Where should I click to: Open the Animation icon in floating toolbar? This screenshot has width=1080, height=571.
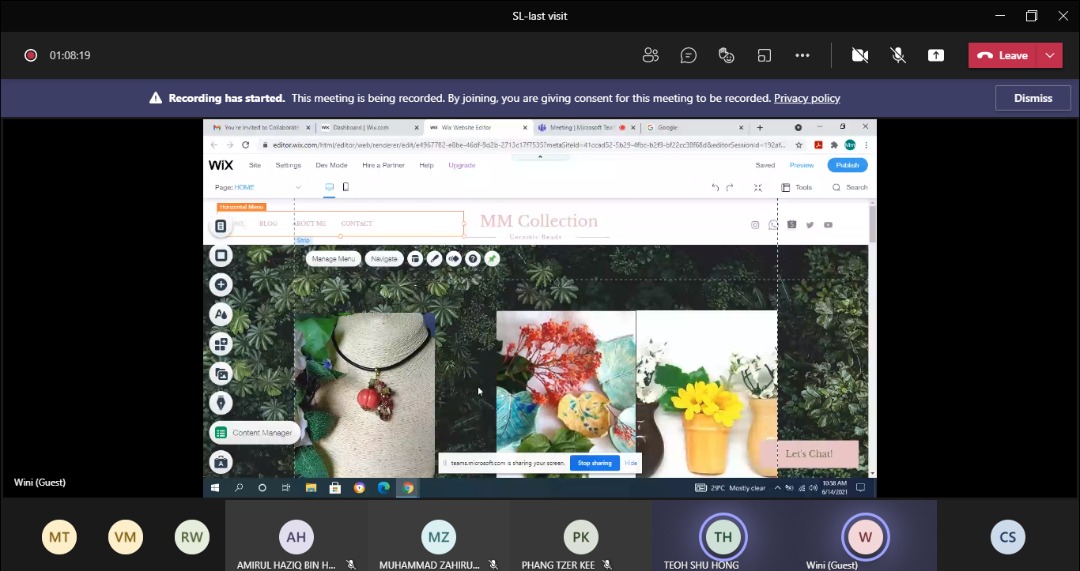pyautogui.click(x=453, y=258)
